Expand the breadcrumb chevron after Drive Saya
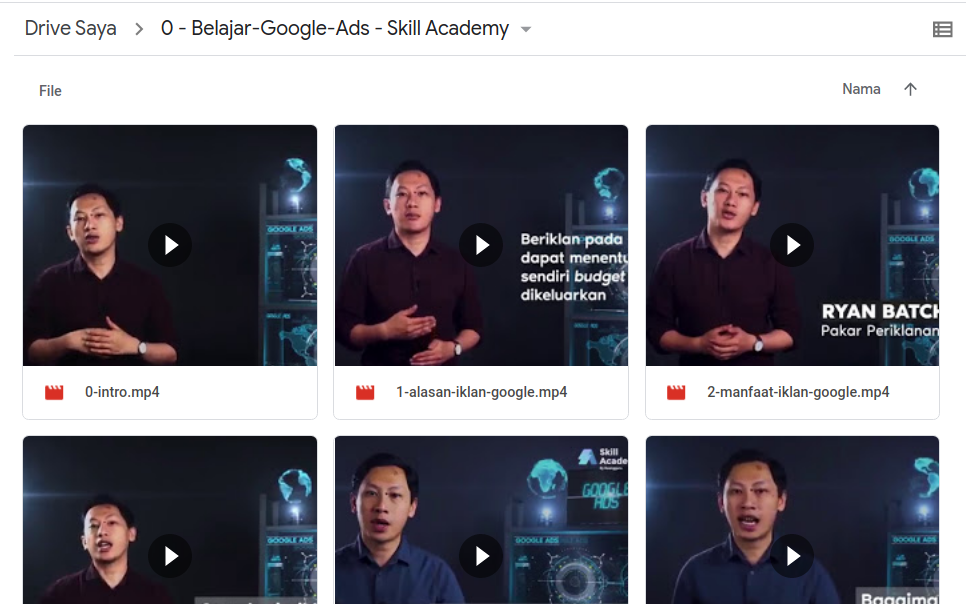The image size is (966, 604). click(139, 29)
